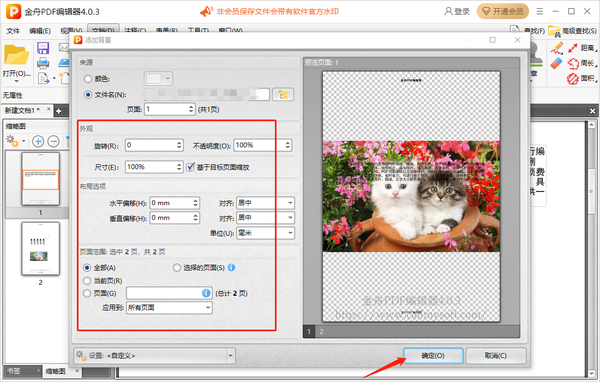Image resolution: width=600 pixels, height=382 pixels.
Task: Close the document panel with the X button
Action: pos(592,111)
